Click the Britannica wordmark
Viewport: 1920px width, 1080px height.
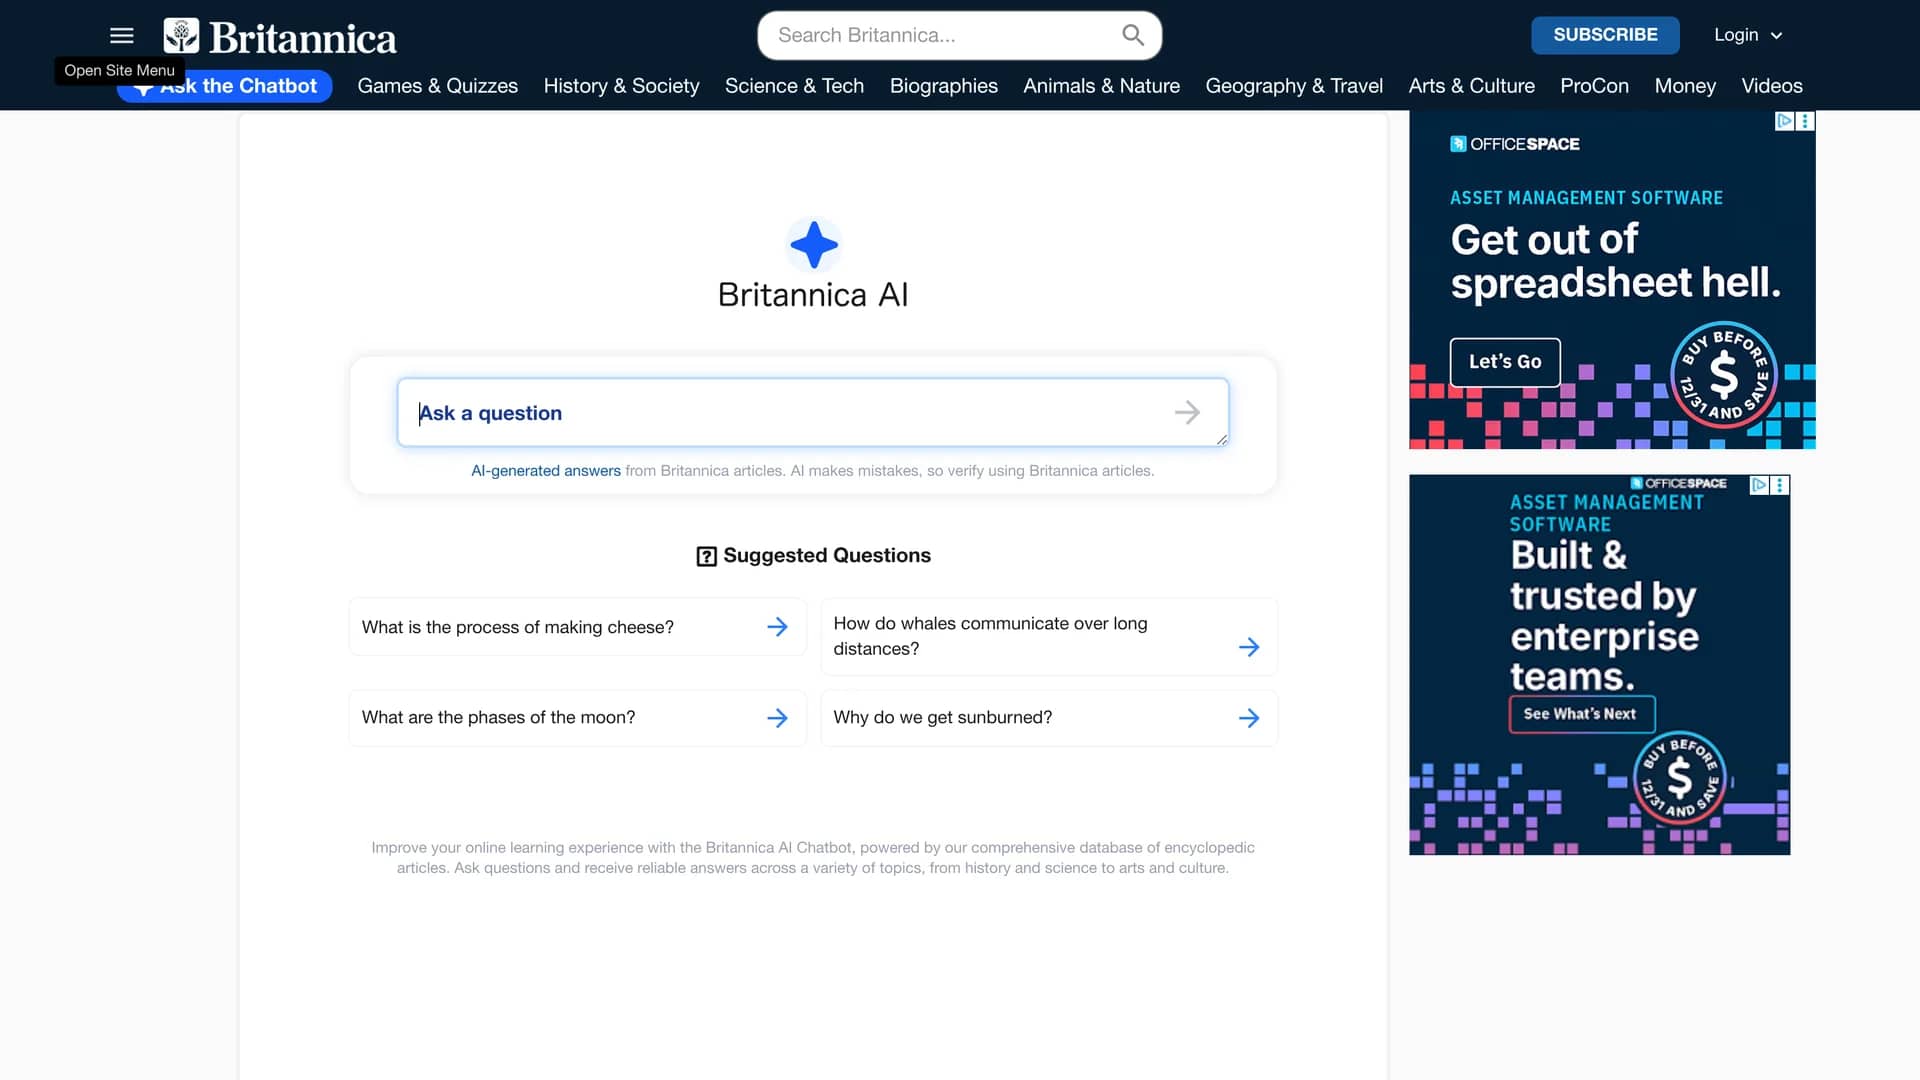[x=303, y=38]
